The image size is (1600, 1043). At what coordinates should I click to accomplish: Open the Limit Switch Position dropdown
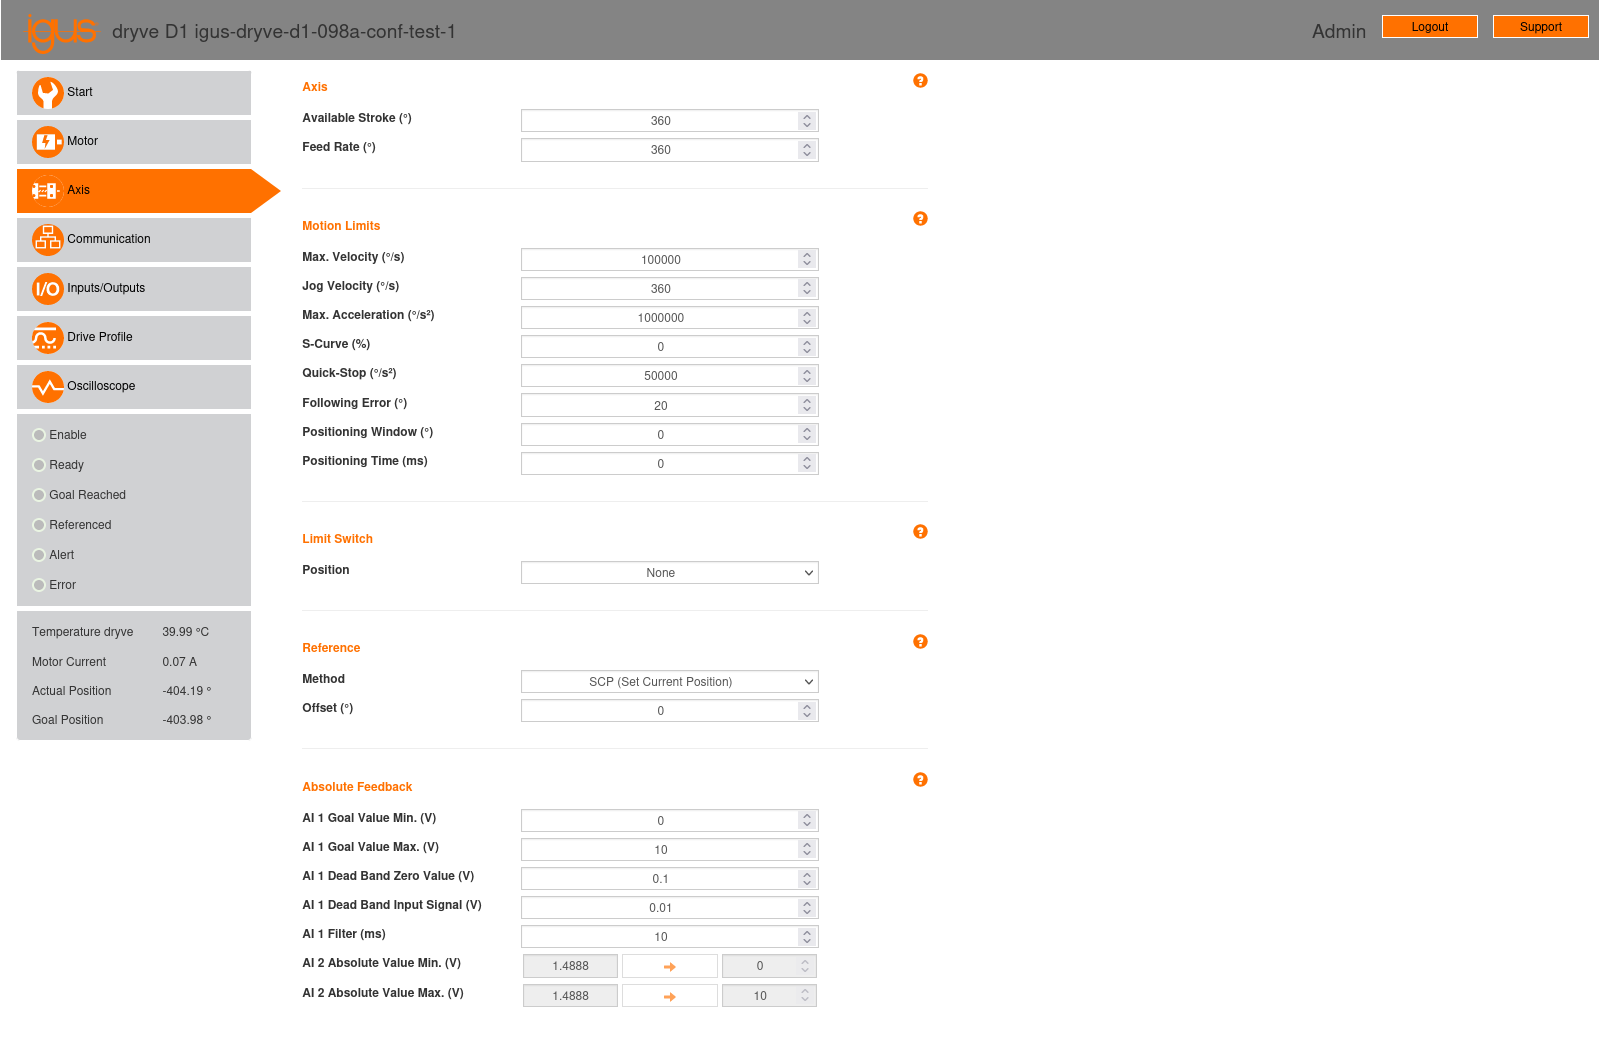(669, 573)
